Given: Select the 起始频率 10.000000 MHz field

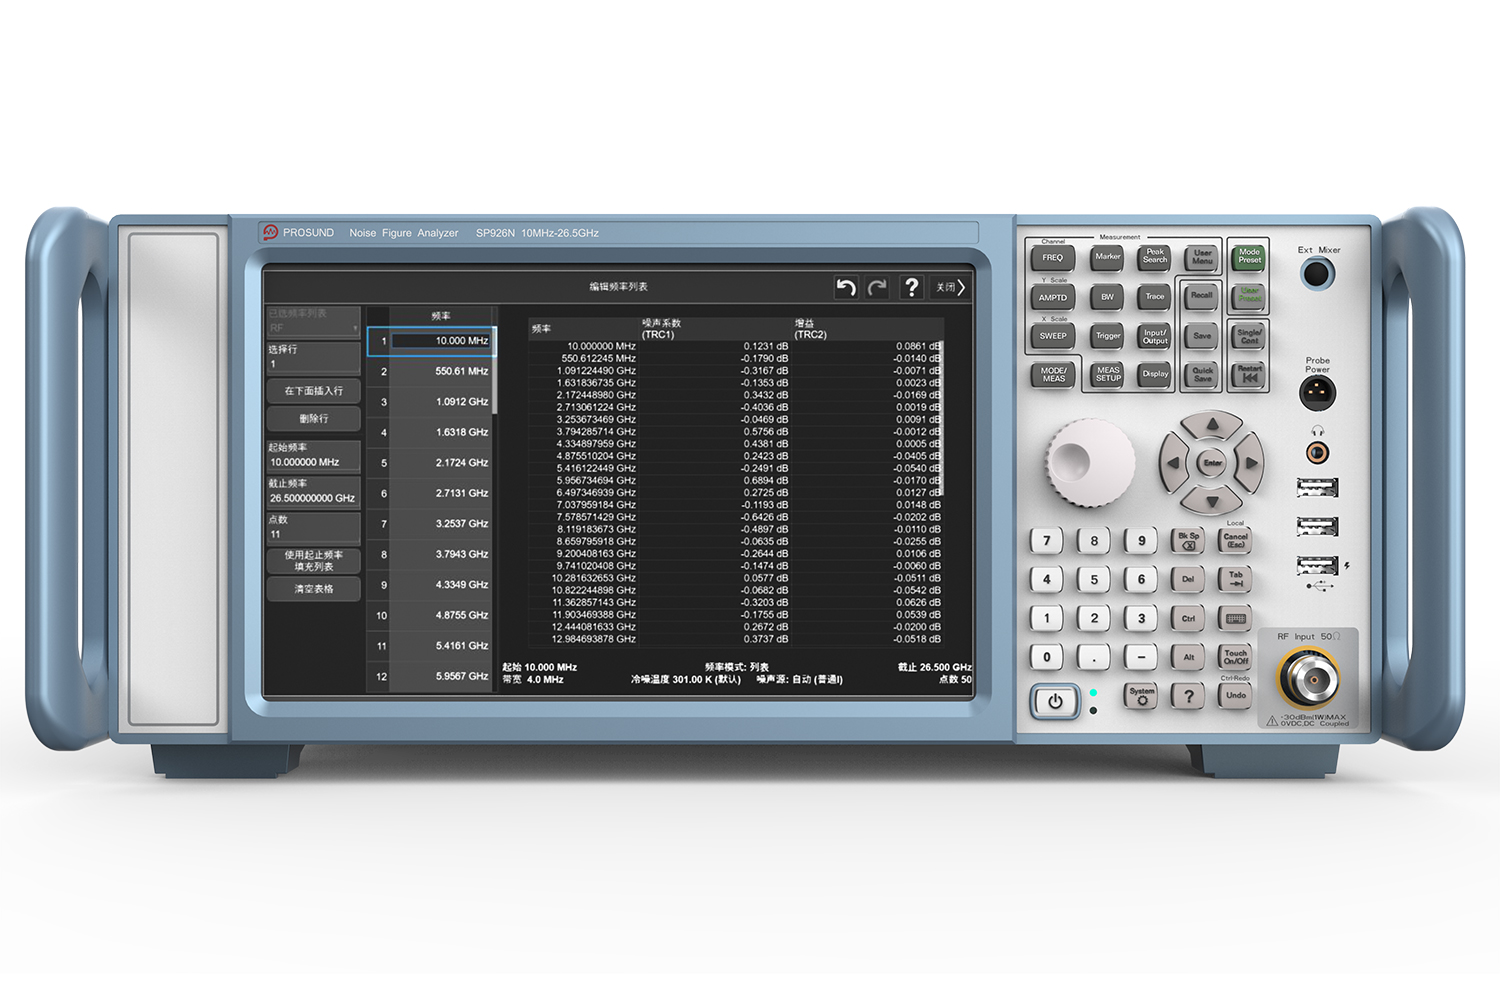Looking at the screenshot, I should click(313, 462).
